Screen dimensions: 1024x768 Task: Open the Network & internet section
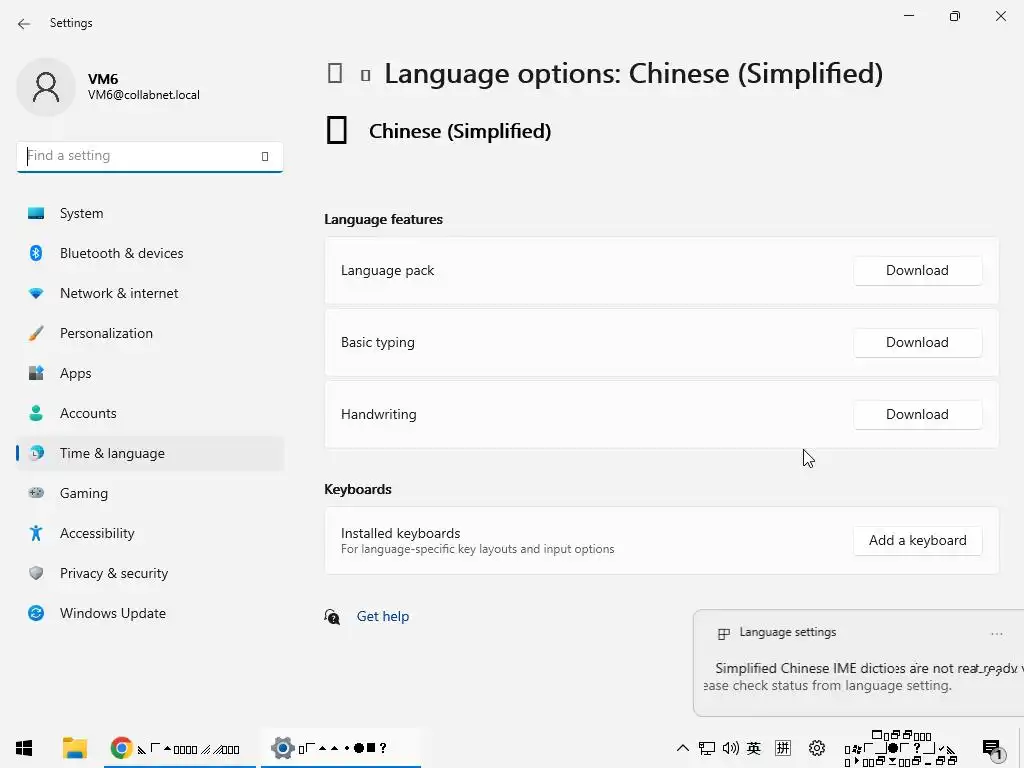tap(119, 293)
